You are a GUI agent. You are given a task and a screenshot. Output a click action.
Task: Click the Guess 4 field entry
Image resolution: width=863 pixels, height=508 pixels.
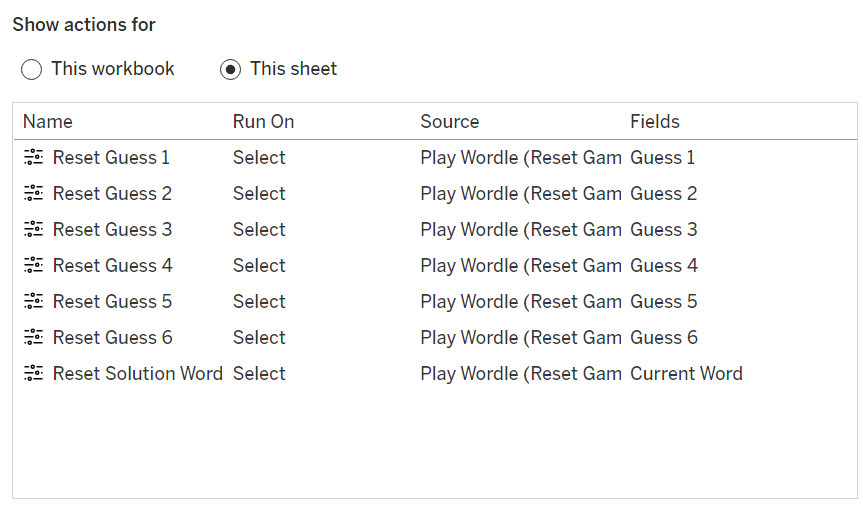[664, 265]
